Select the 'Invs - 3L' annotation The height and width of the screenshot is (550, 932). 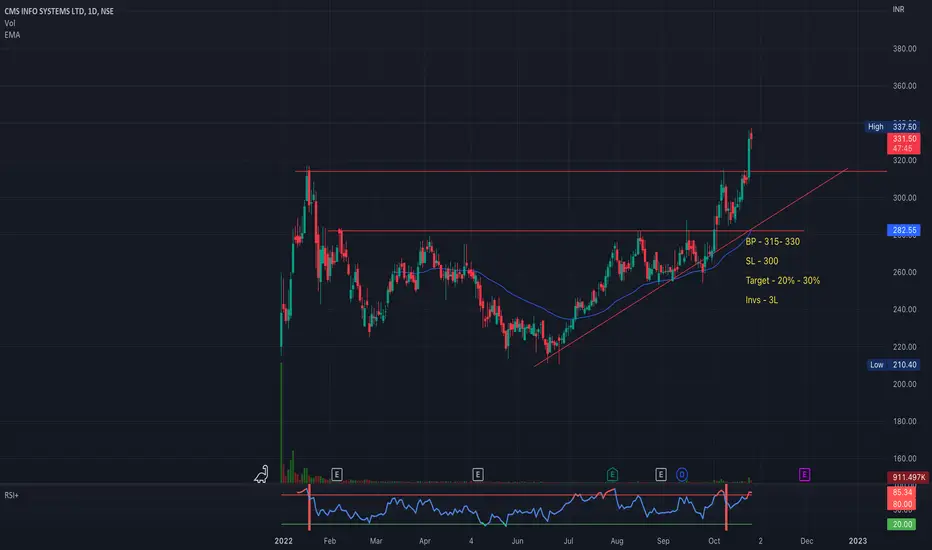(x=761, y=300)
